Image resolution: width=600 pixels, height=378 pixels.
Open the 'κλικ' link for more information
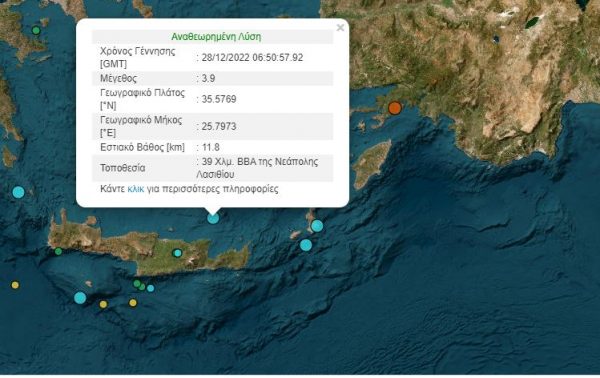point(135,189)
